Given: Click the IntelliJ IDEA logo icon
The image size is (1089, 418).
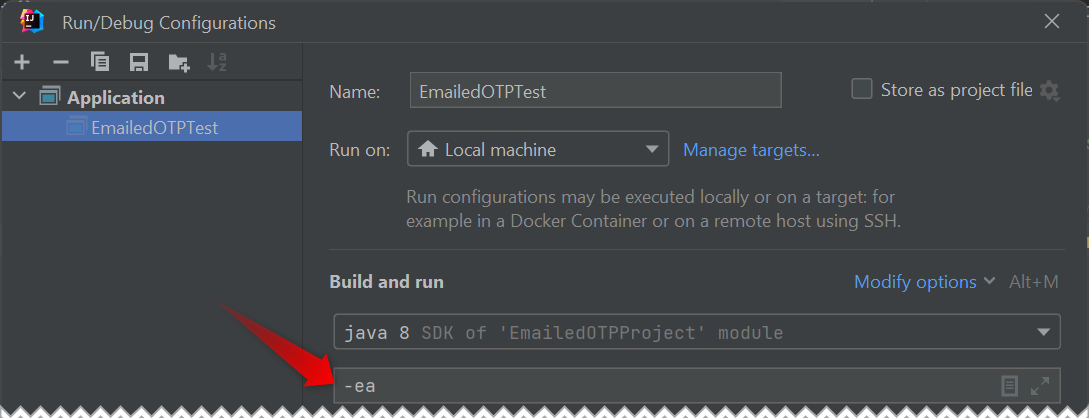Looking at the screenshot, I should 32,22.
